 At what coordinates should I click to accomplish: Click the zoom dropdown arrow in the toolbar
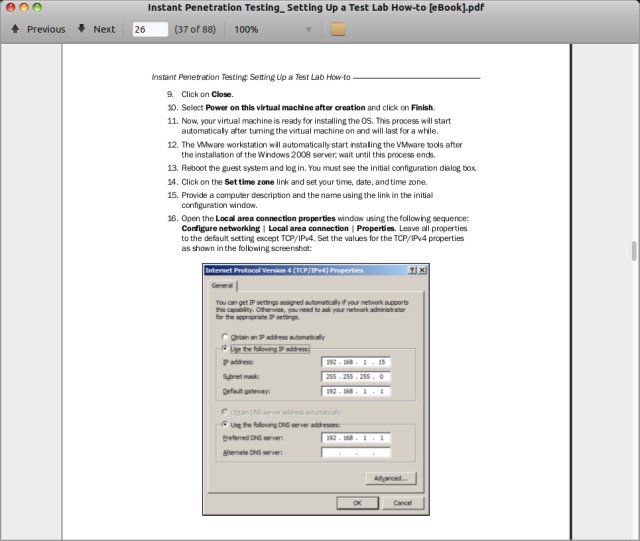[x=308, y=29]
